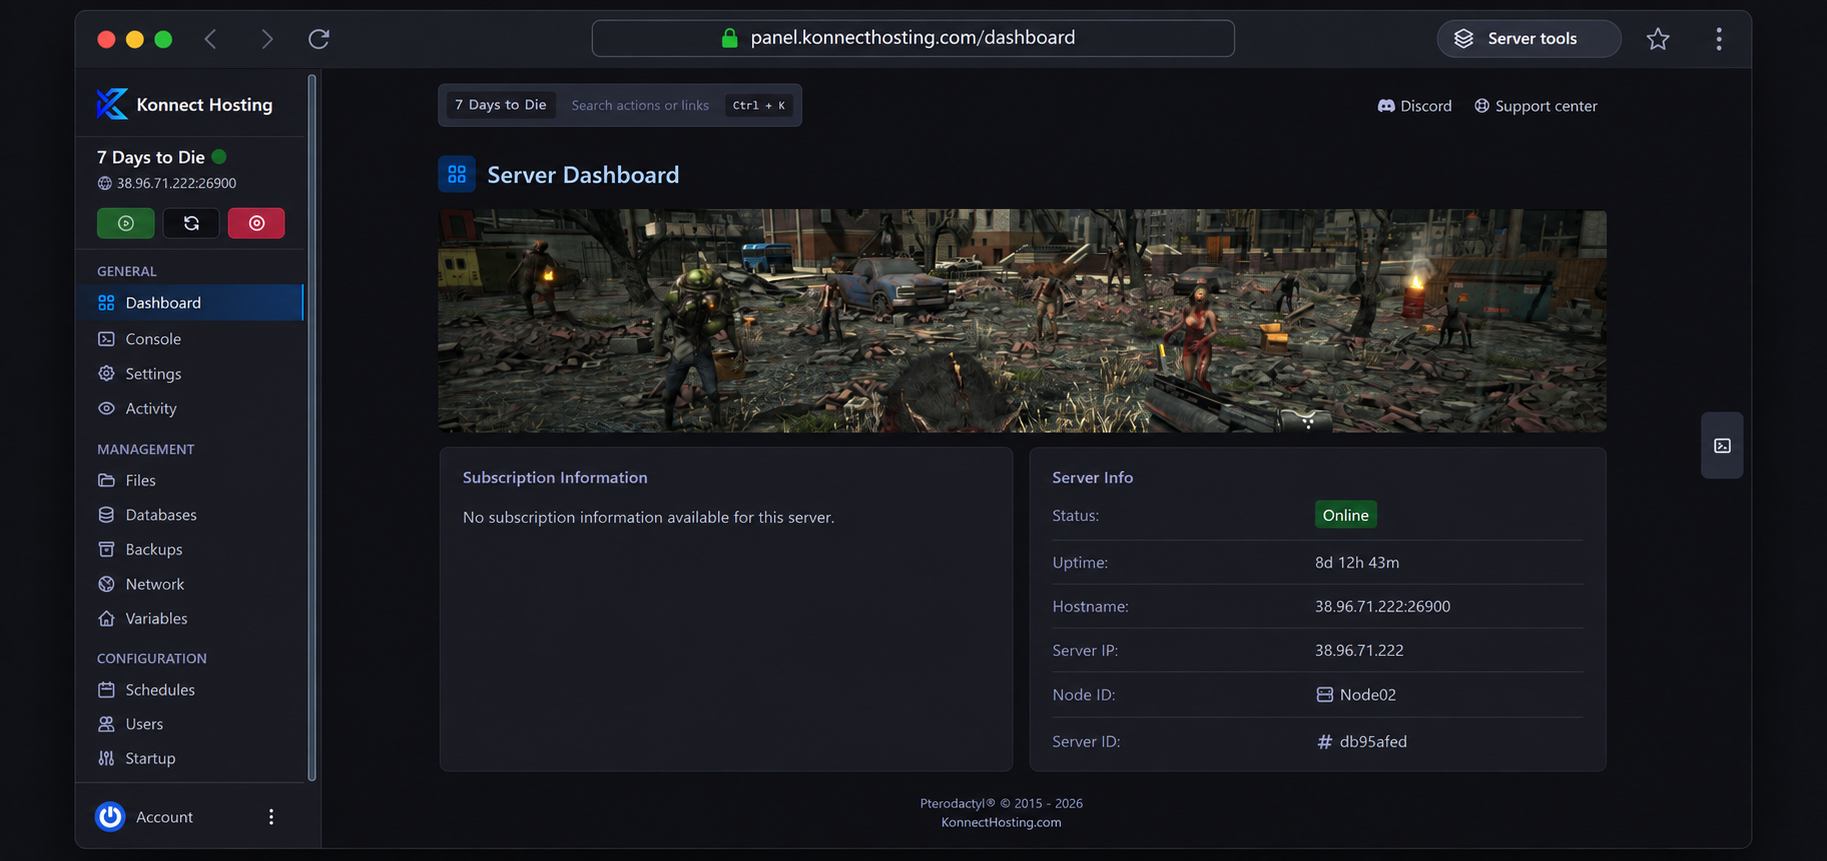Screen dimensions: 1827x861
Task: Click the browser address bar
Action: coord(913,38)
